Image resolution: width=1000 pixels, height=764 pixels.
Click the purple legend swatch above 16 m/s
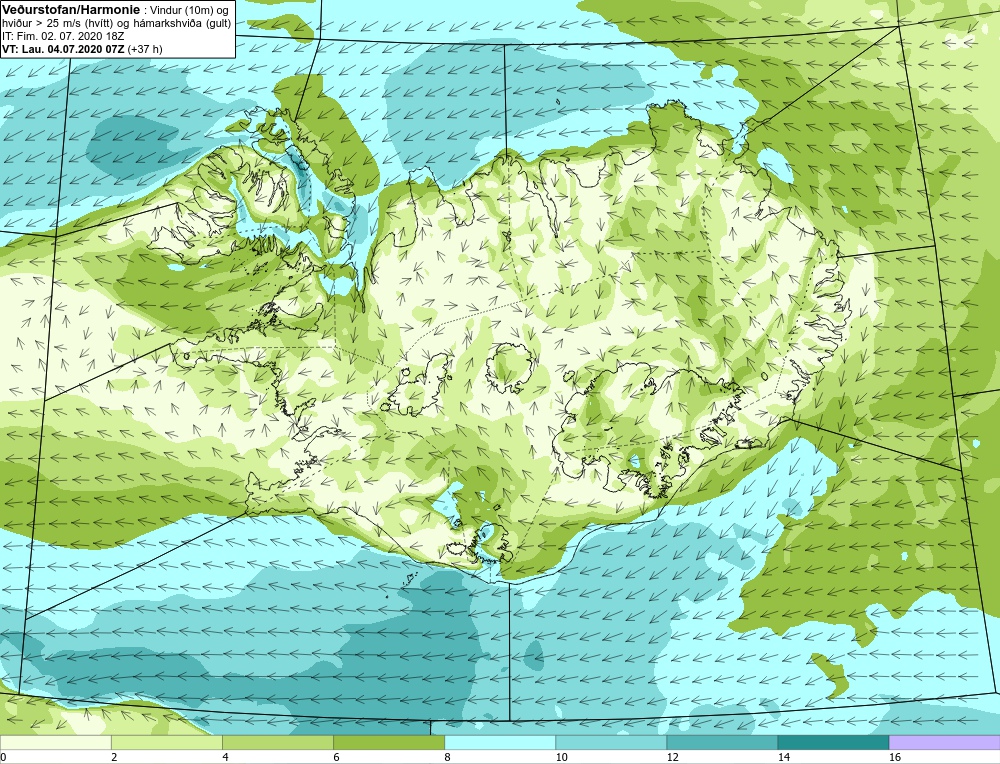945,743
